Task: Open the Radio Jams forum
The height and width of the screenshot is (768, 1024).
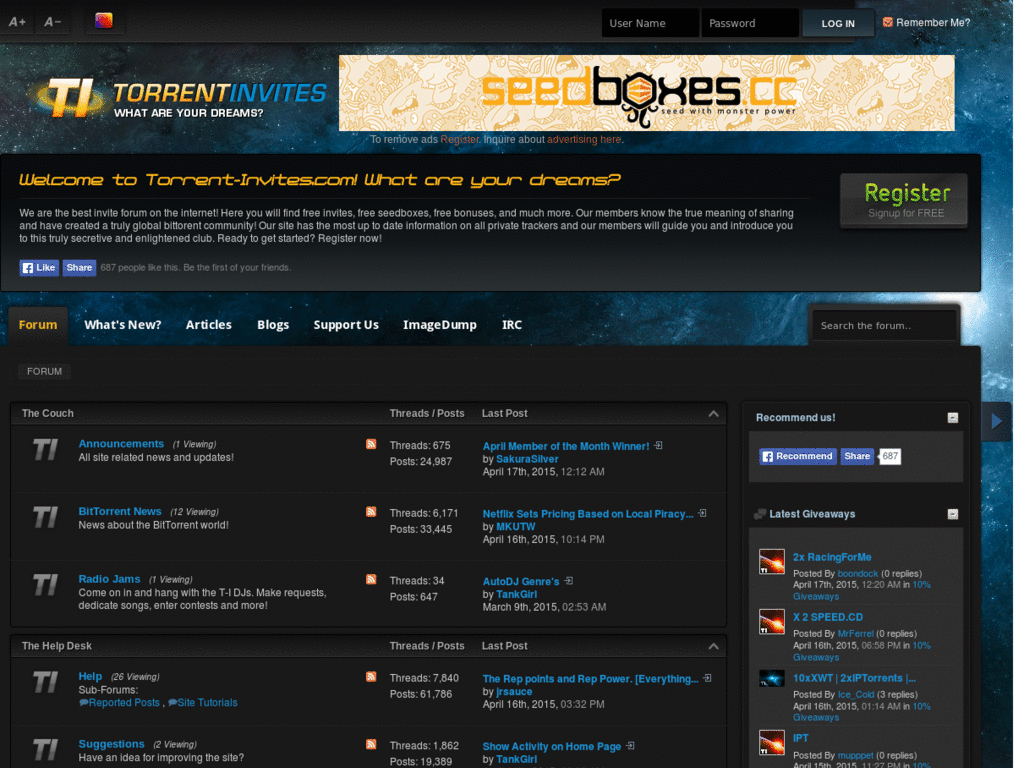Action: click(x=109, y=579)
